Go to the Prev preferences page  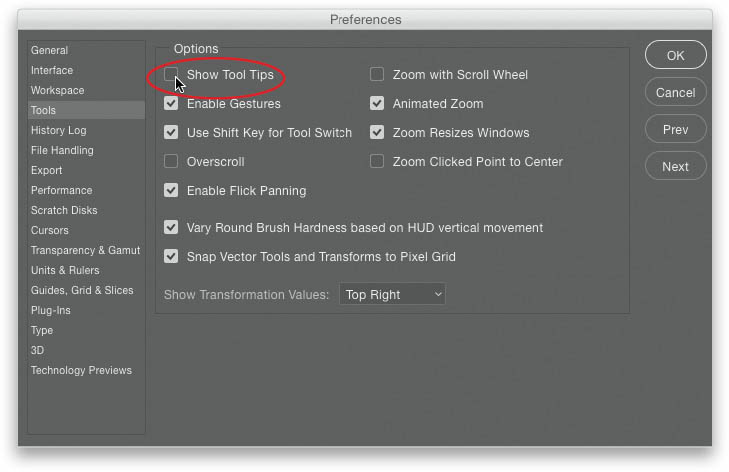coord(675,129)
